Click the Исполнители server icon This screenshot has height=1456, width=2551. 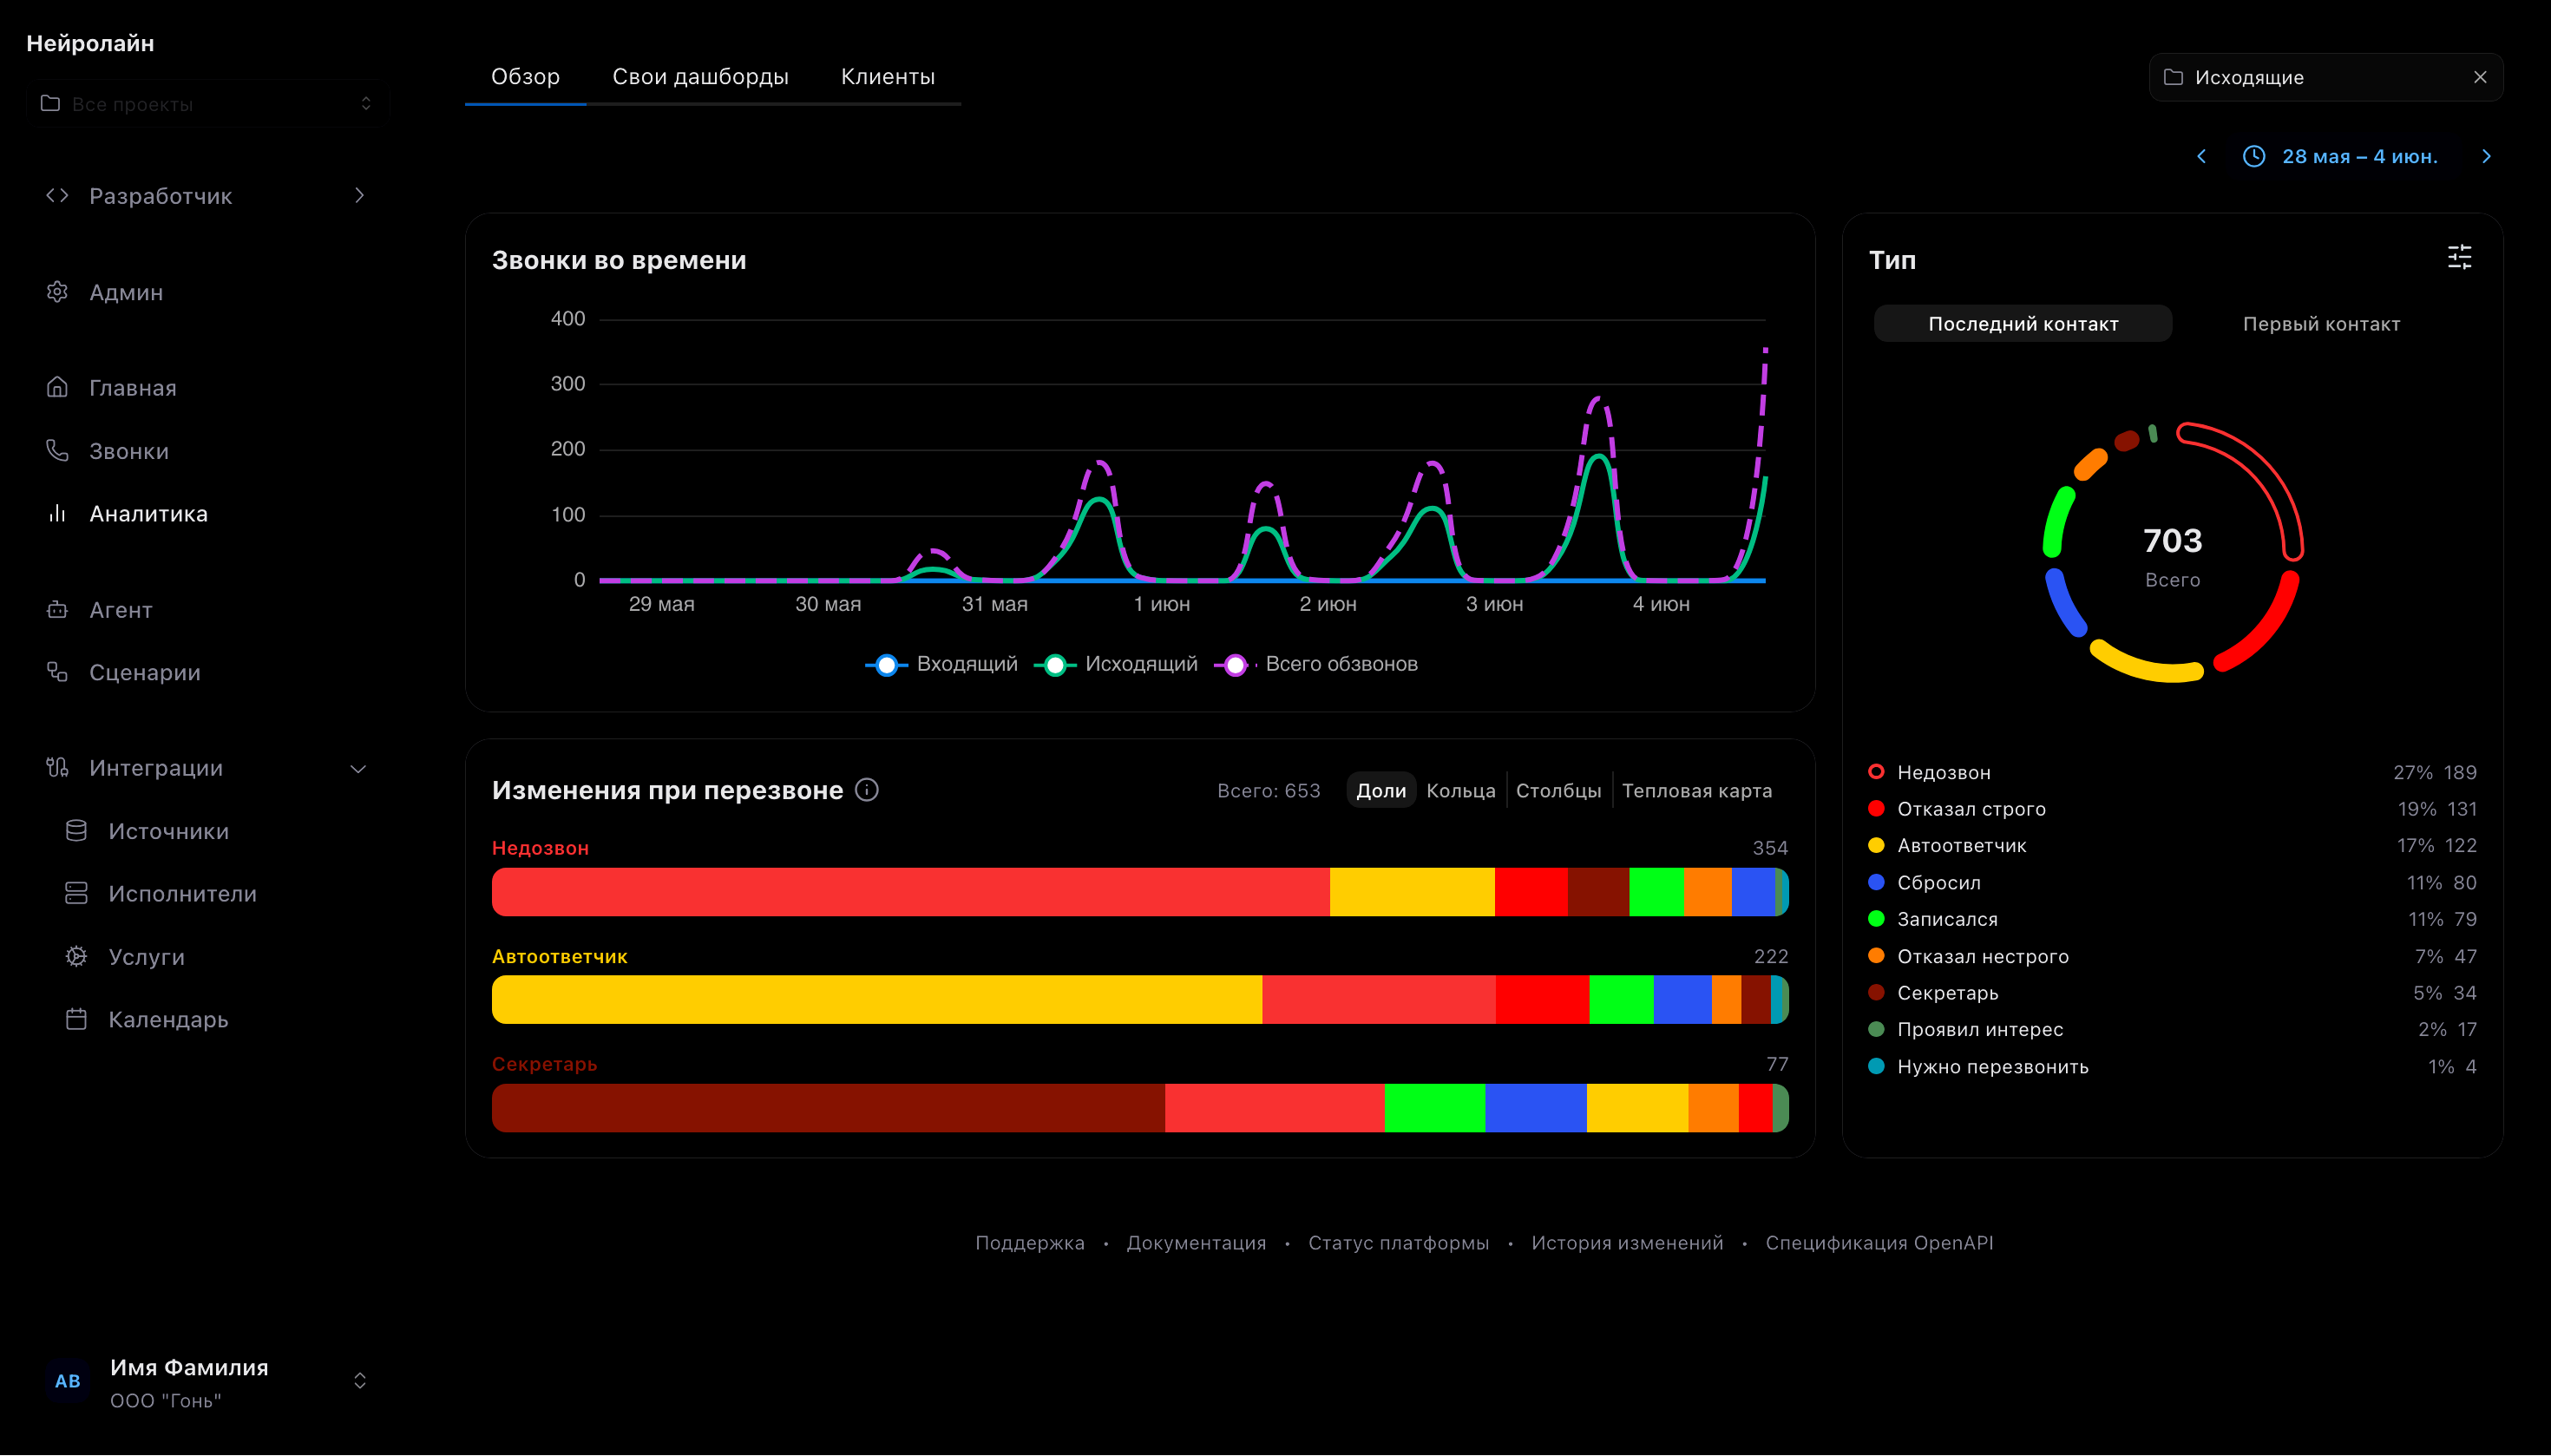[76, 893]
